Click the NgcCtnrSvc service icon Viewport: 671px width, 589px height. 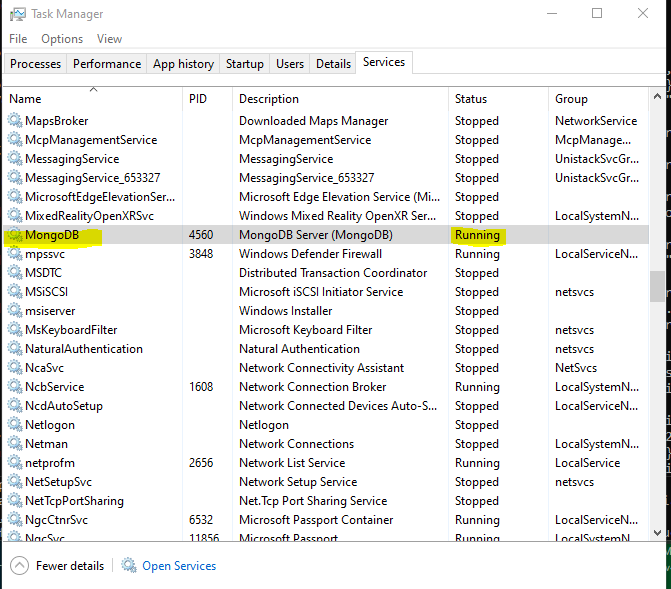[x=14, y=520]
